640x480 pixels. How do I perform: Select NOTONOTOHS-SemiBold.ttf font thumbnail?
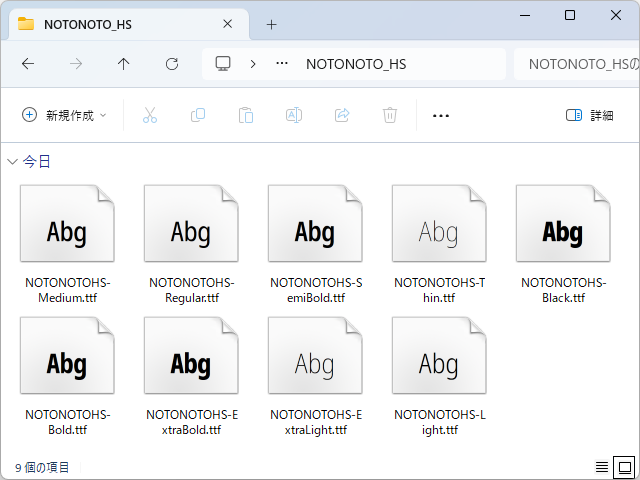click(x=315, y=223)
